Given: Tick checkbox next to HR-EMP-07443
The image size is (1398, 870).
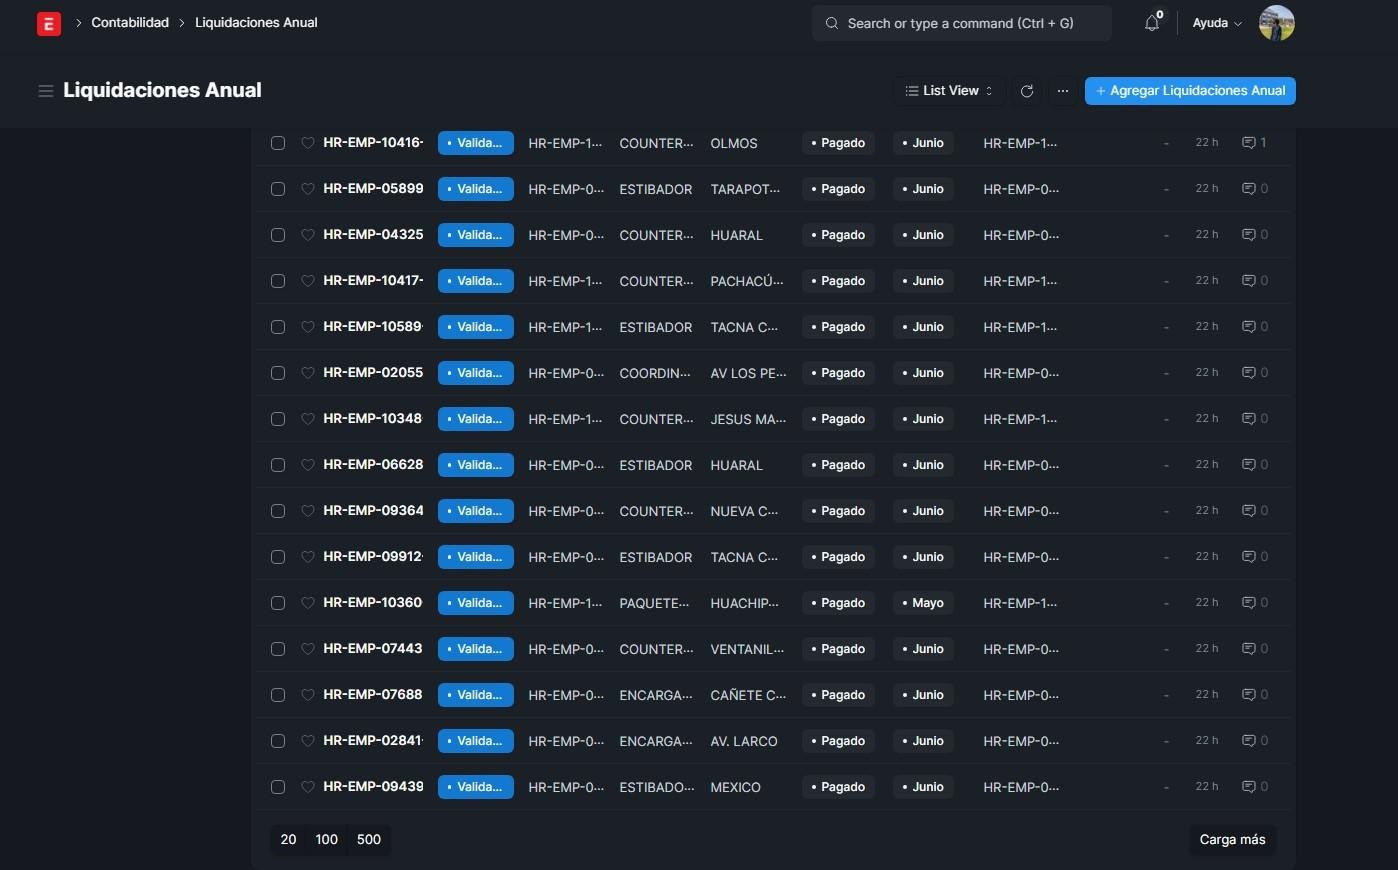Looking at the screenshot, I should click(x=278, y=649).
